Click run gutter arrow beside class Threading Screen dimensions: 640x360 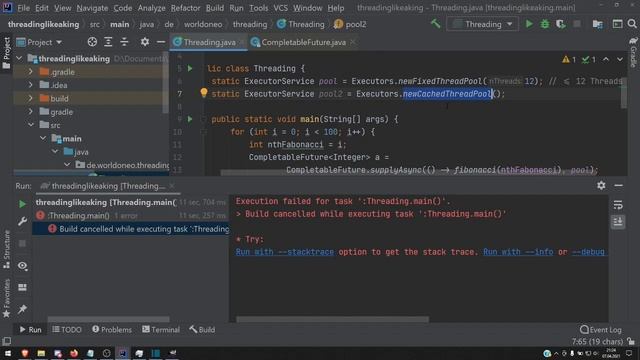pyautogui.click(x=190, y=68)
